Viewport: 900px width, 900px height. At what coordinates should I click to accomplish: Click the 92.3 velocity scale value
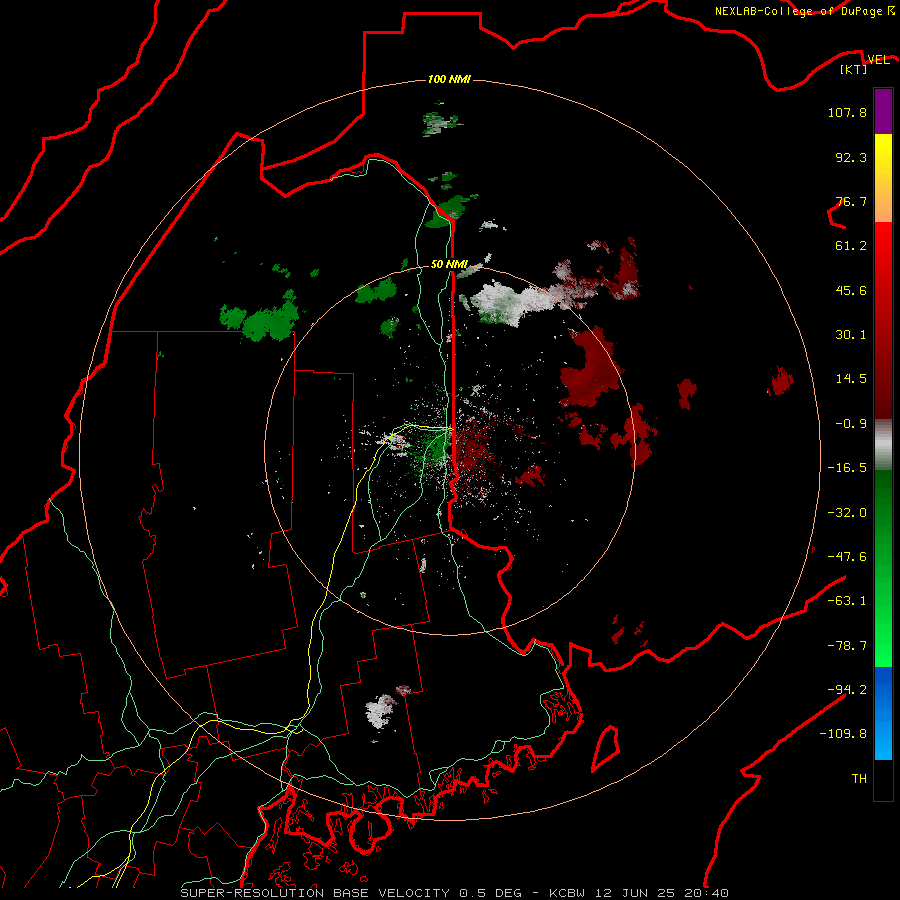click(851, 157)
